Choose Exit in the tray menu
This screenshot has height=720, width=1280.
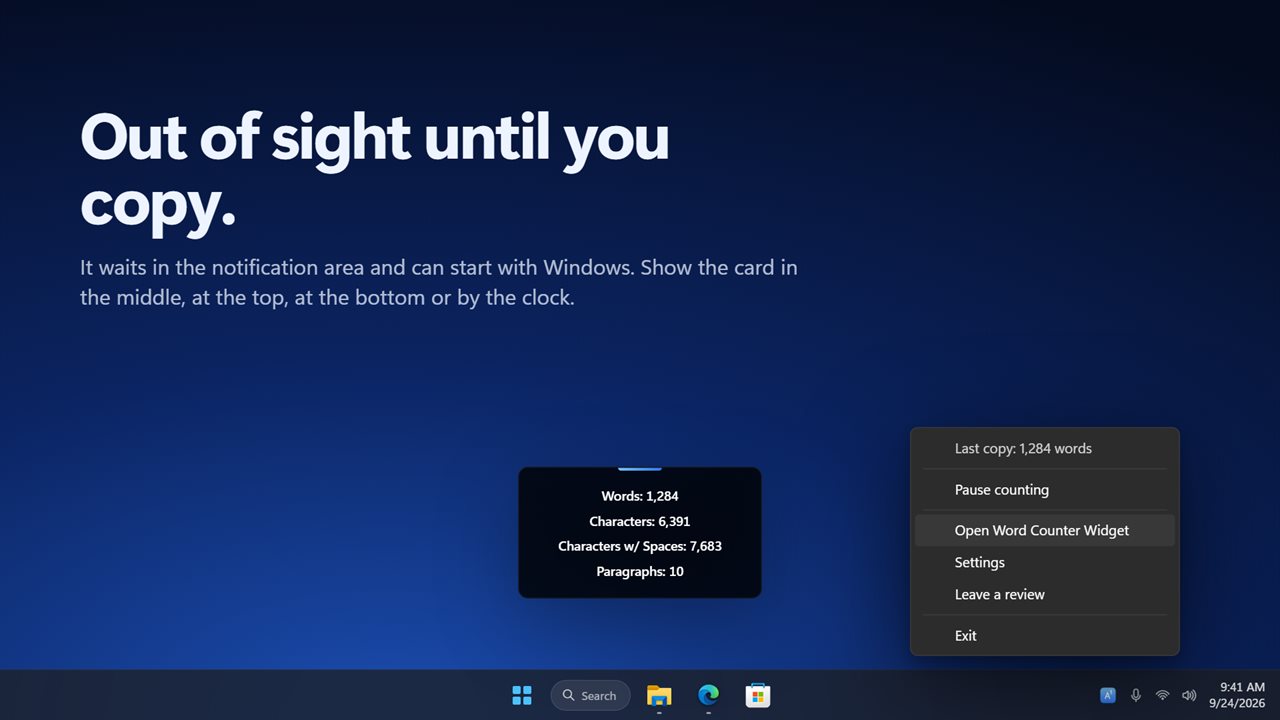point(1045,635)
